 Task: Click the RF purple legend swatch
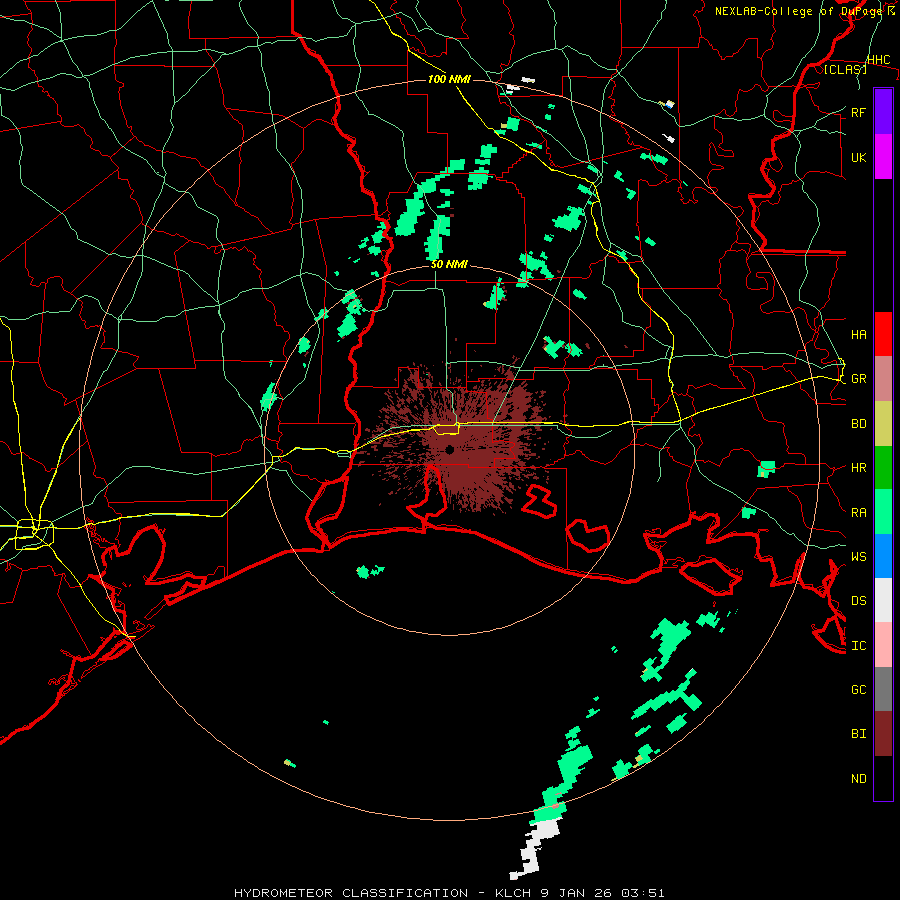coord(883,112)
